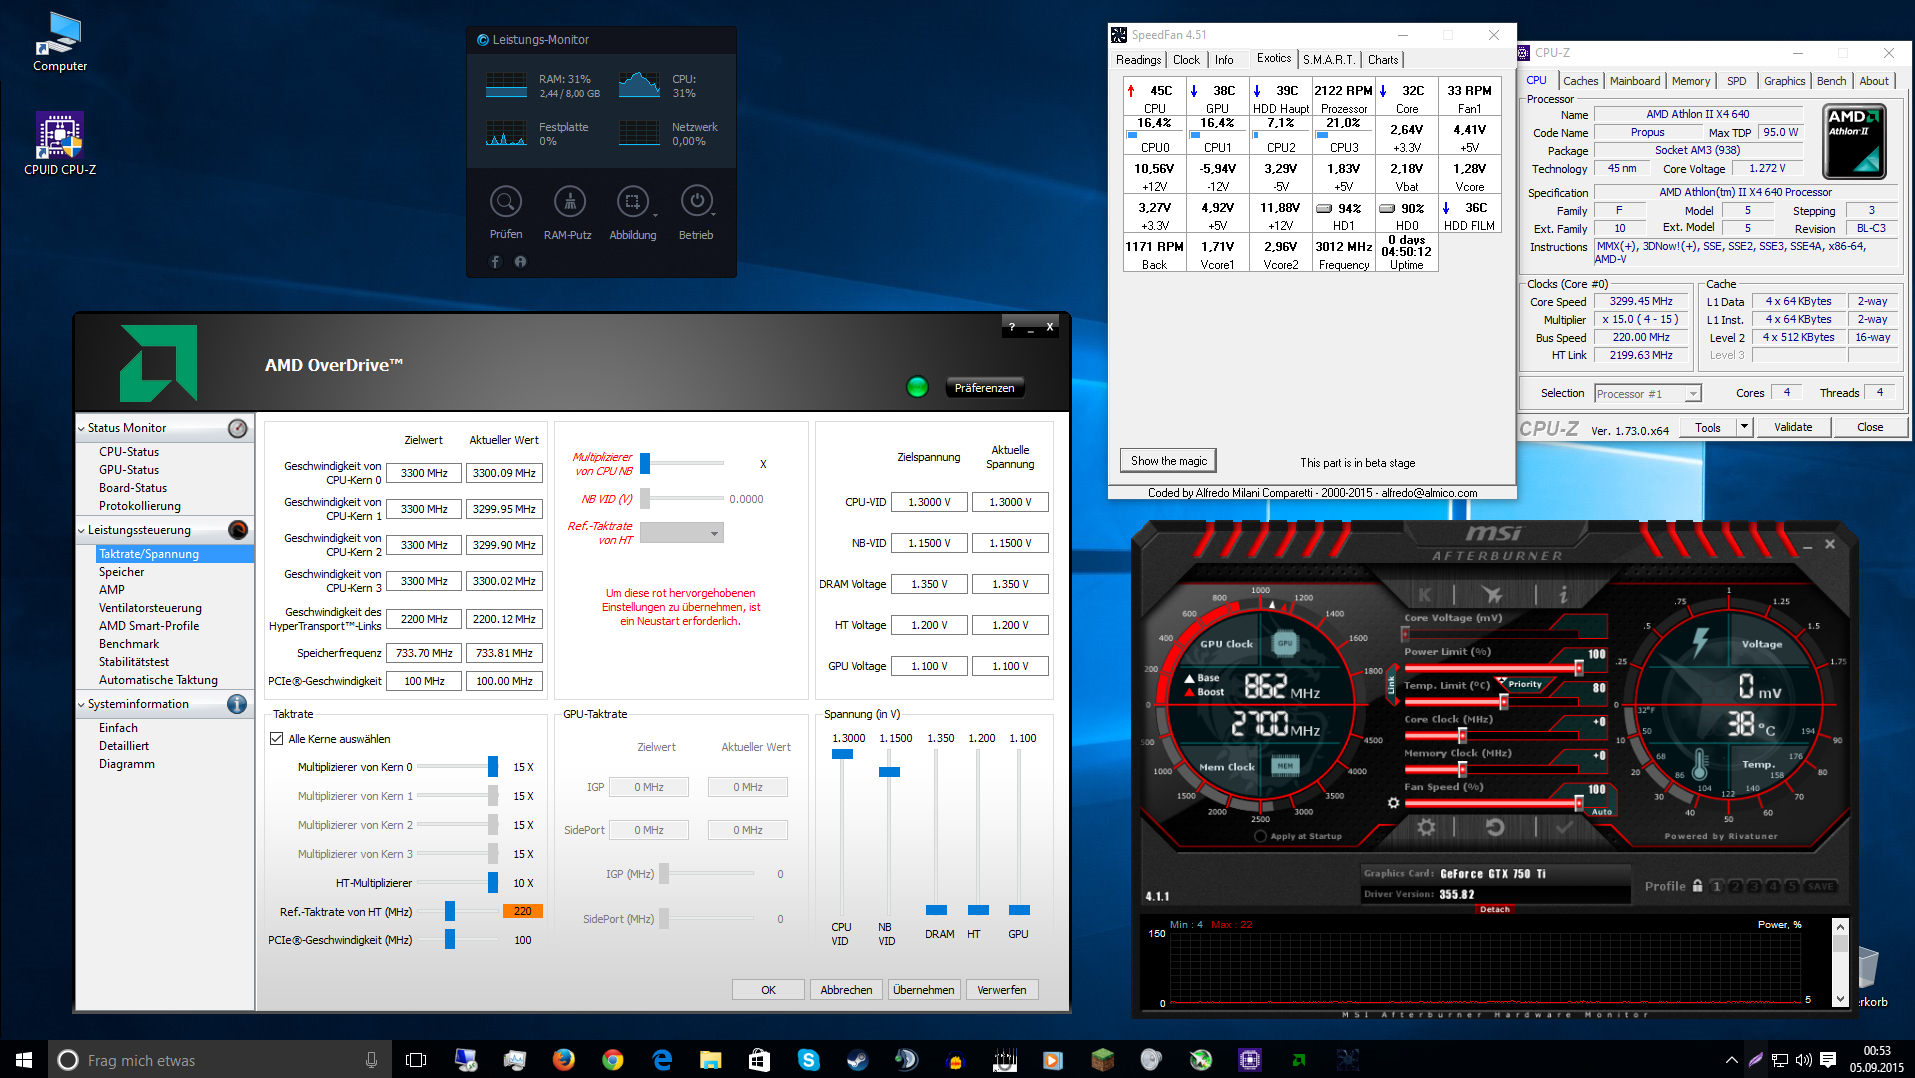Click the Multiplizierer von Kern 0 slider
1915x1078 pixels.
click(x=458, y=767)
